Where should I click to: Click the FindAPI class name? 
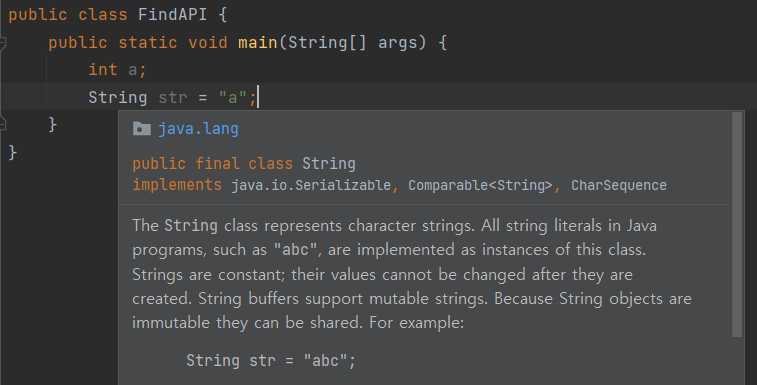172,14
